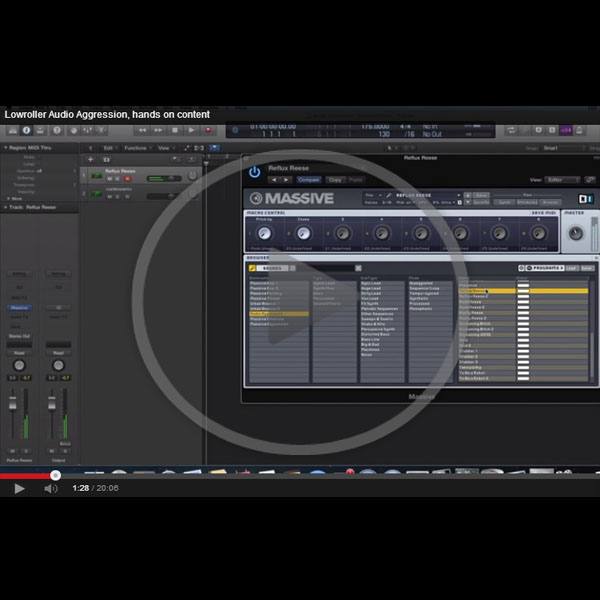The image size is (600, 600).
Task: Clear the browser search with X button
Action: click(358, 268)
